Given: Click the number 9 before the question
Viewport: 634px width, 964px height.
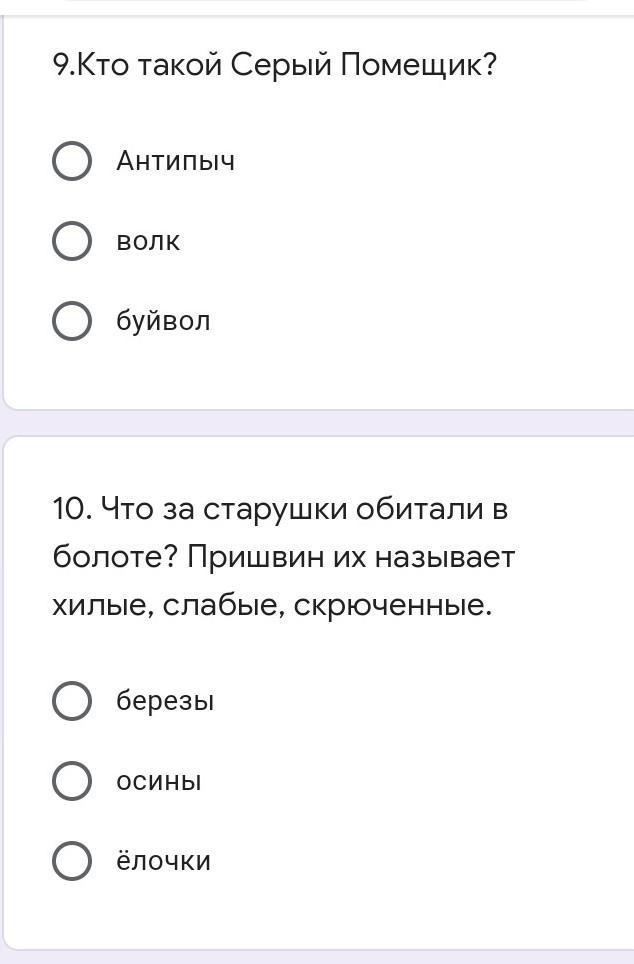Looking at the screenshot, I should [x=61, y=65].
